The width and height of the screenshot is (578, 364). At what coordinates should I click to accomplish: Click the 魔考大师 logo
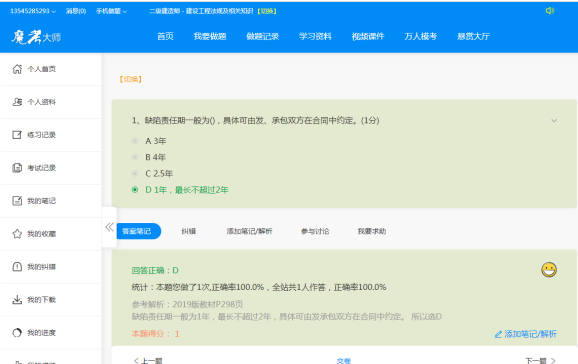(x=36, y=37)
